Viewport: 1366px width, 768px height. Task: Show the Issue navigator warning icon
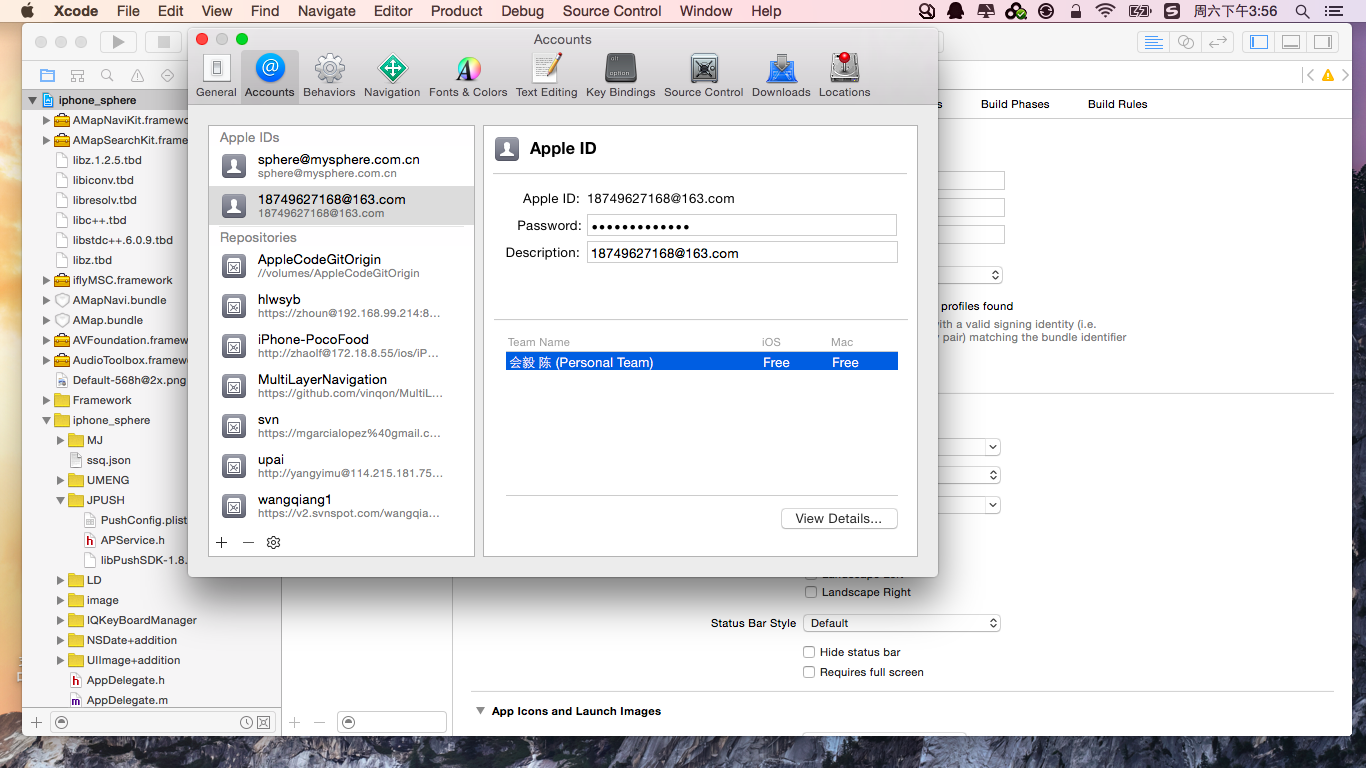pyautogui.click(x=137, y=75)
